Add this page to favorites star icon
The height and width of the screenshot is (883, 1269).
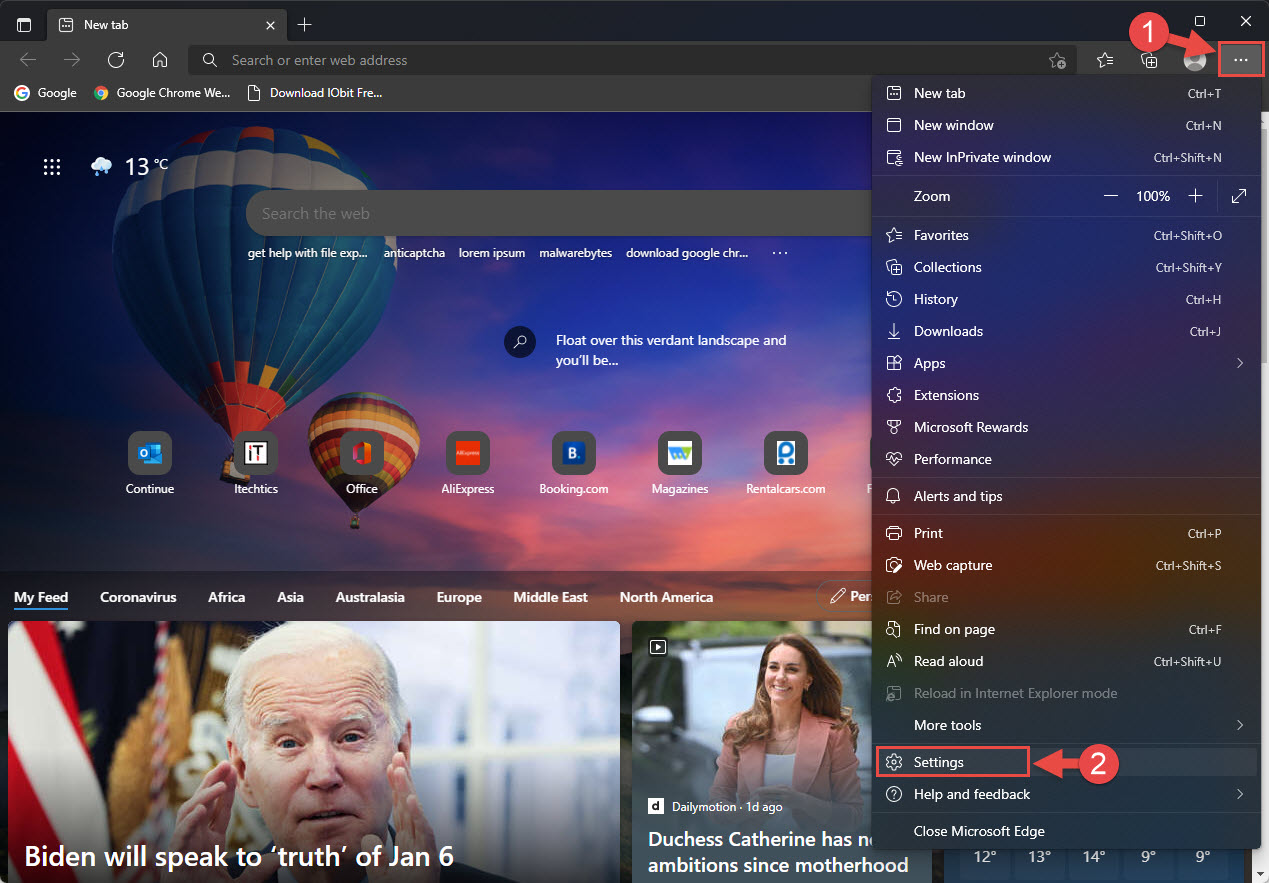(1057, 60)
